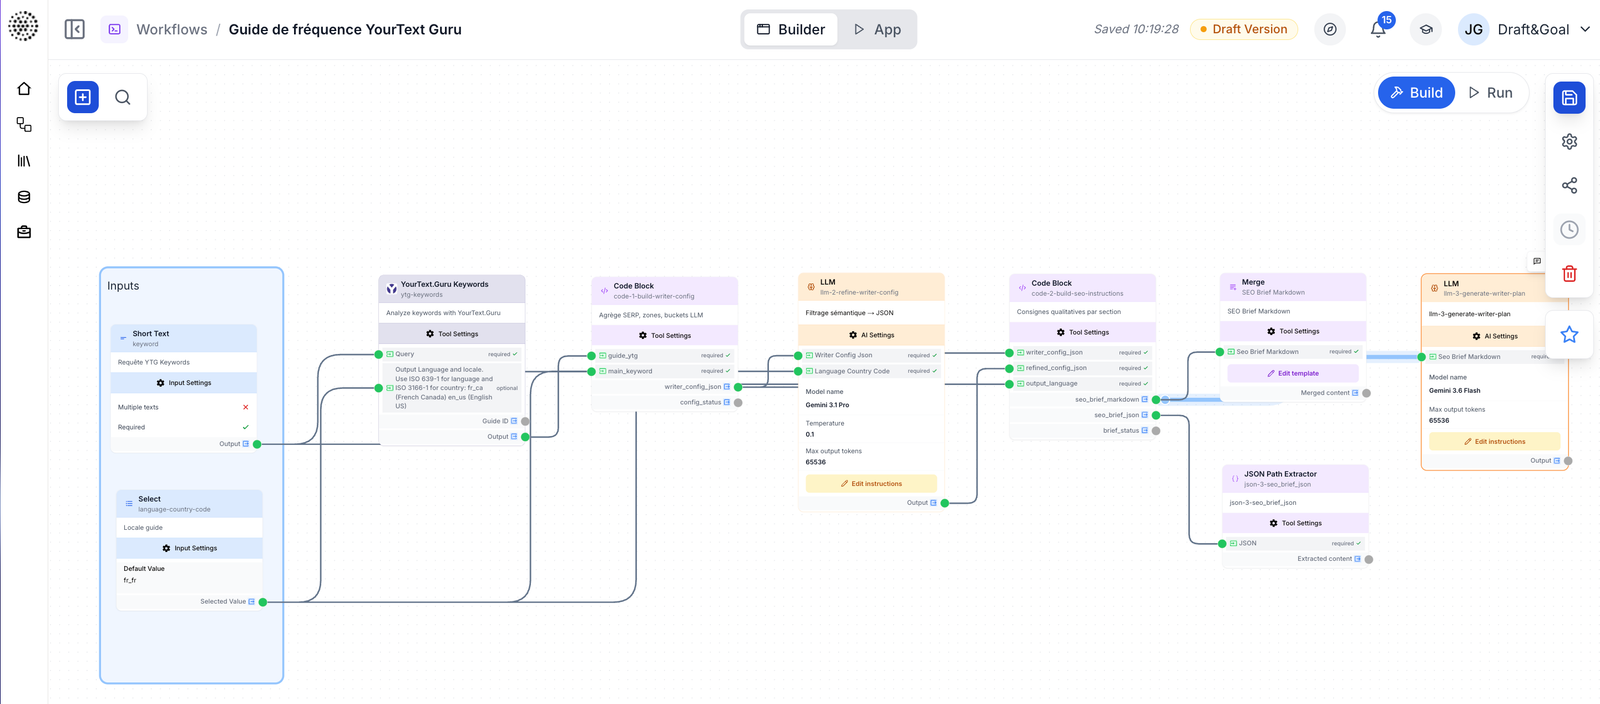
Task: Click the refined_config_json input row
Action: pyautogui.click(x=1083, y=368)
